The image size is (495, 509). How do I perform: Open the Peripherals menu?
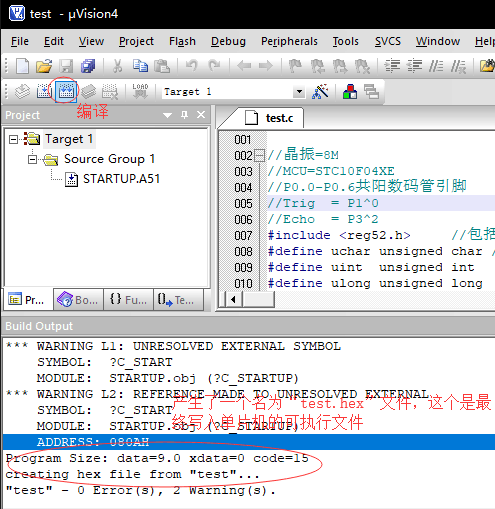[289, 41]
